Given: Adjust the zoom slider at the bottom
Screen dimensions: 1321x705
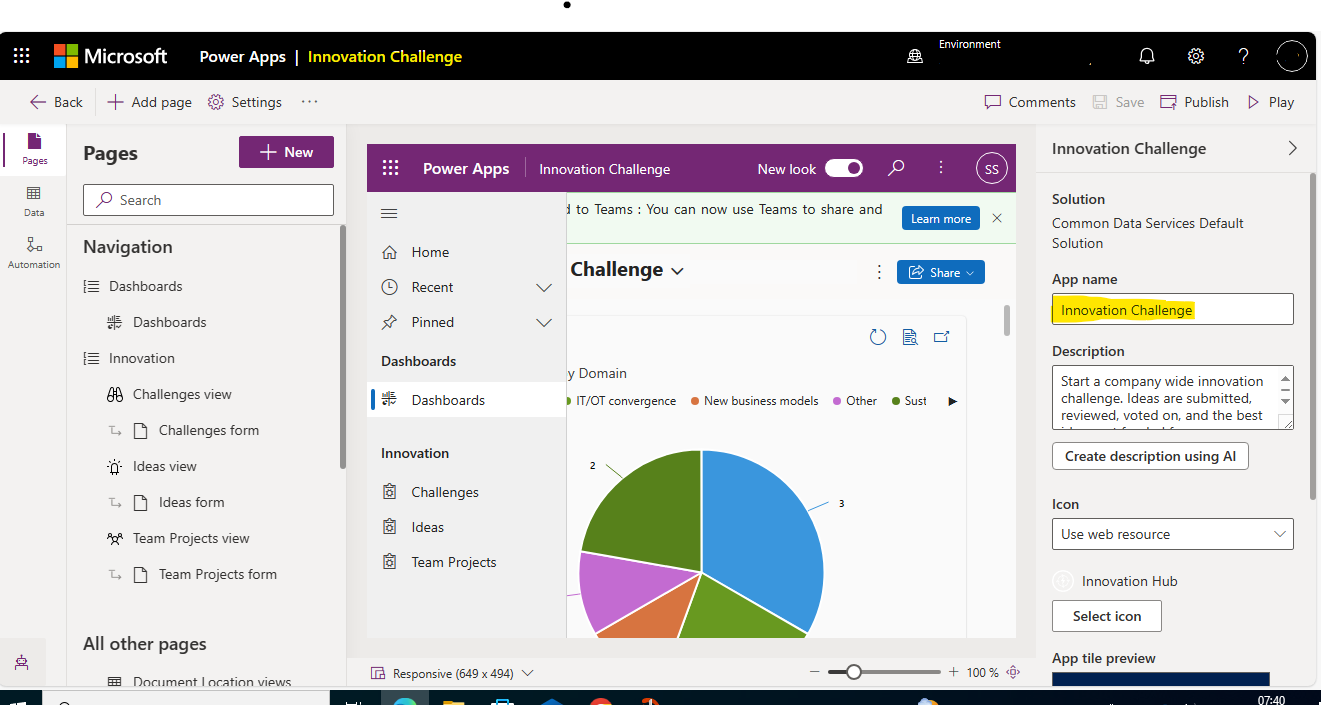Looking at the screenshot, I should [x=853, y=672].
